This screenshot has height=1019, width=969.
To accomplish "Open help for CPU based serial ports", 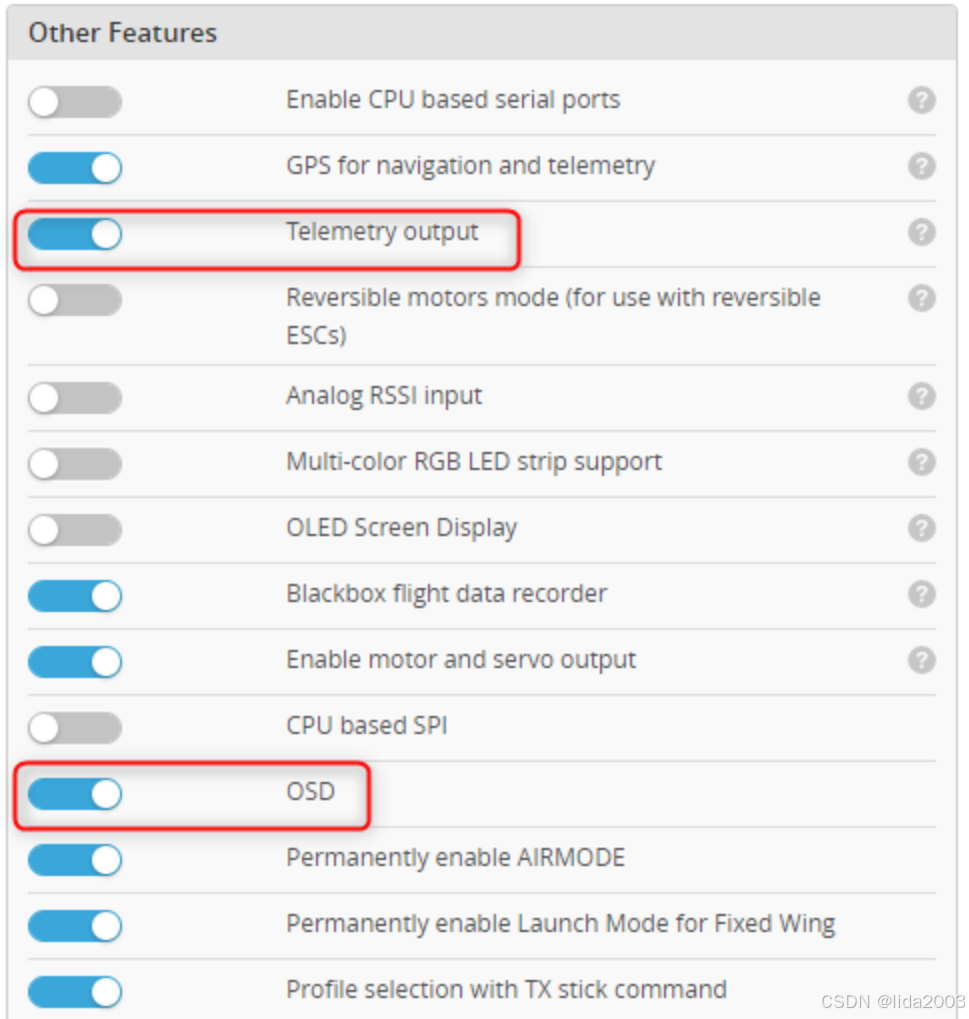I will pos(921,100).
